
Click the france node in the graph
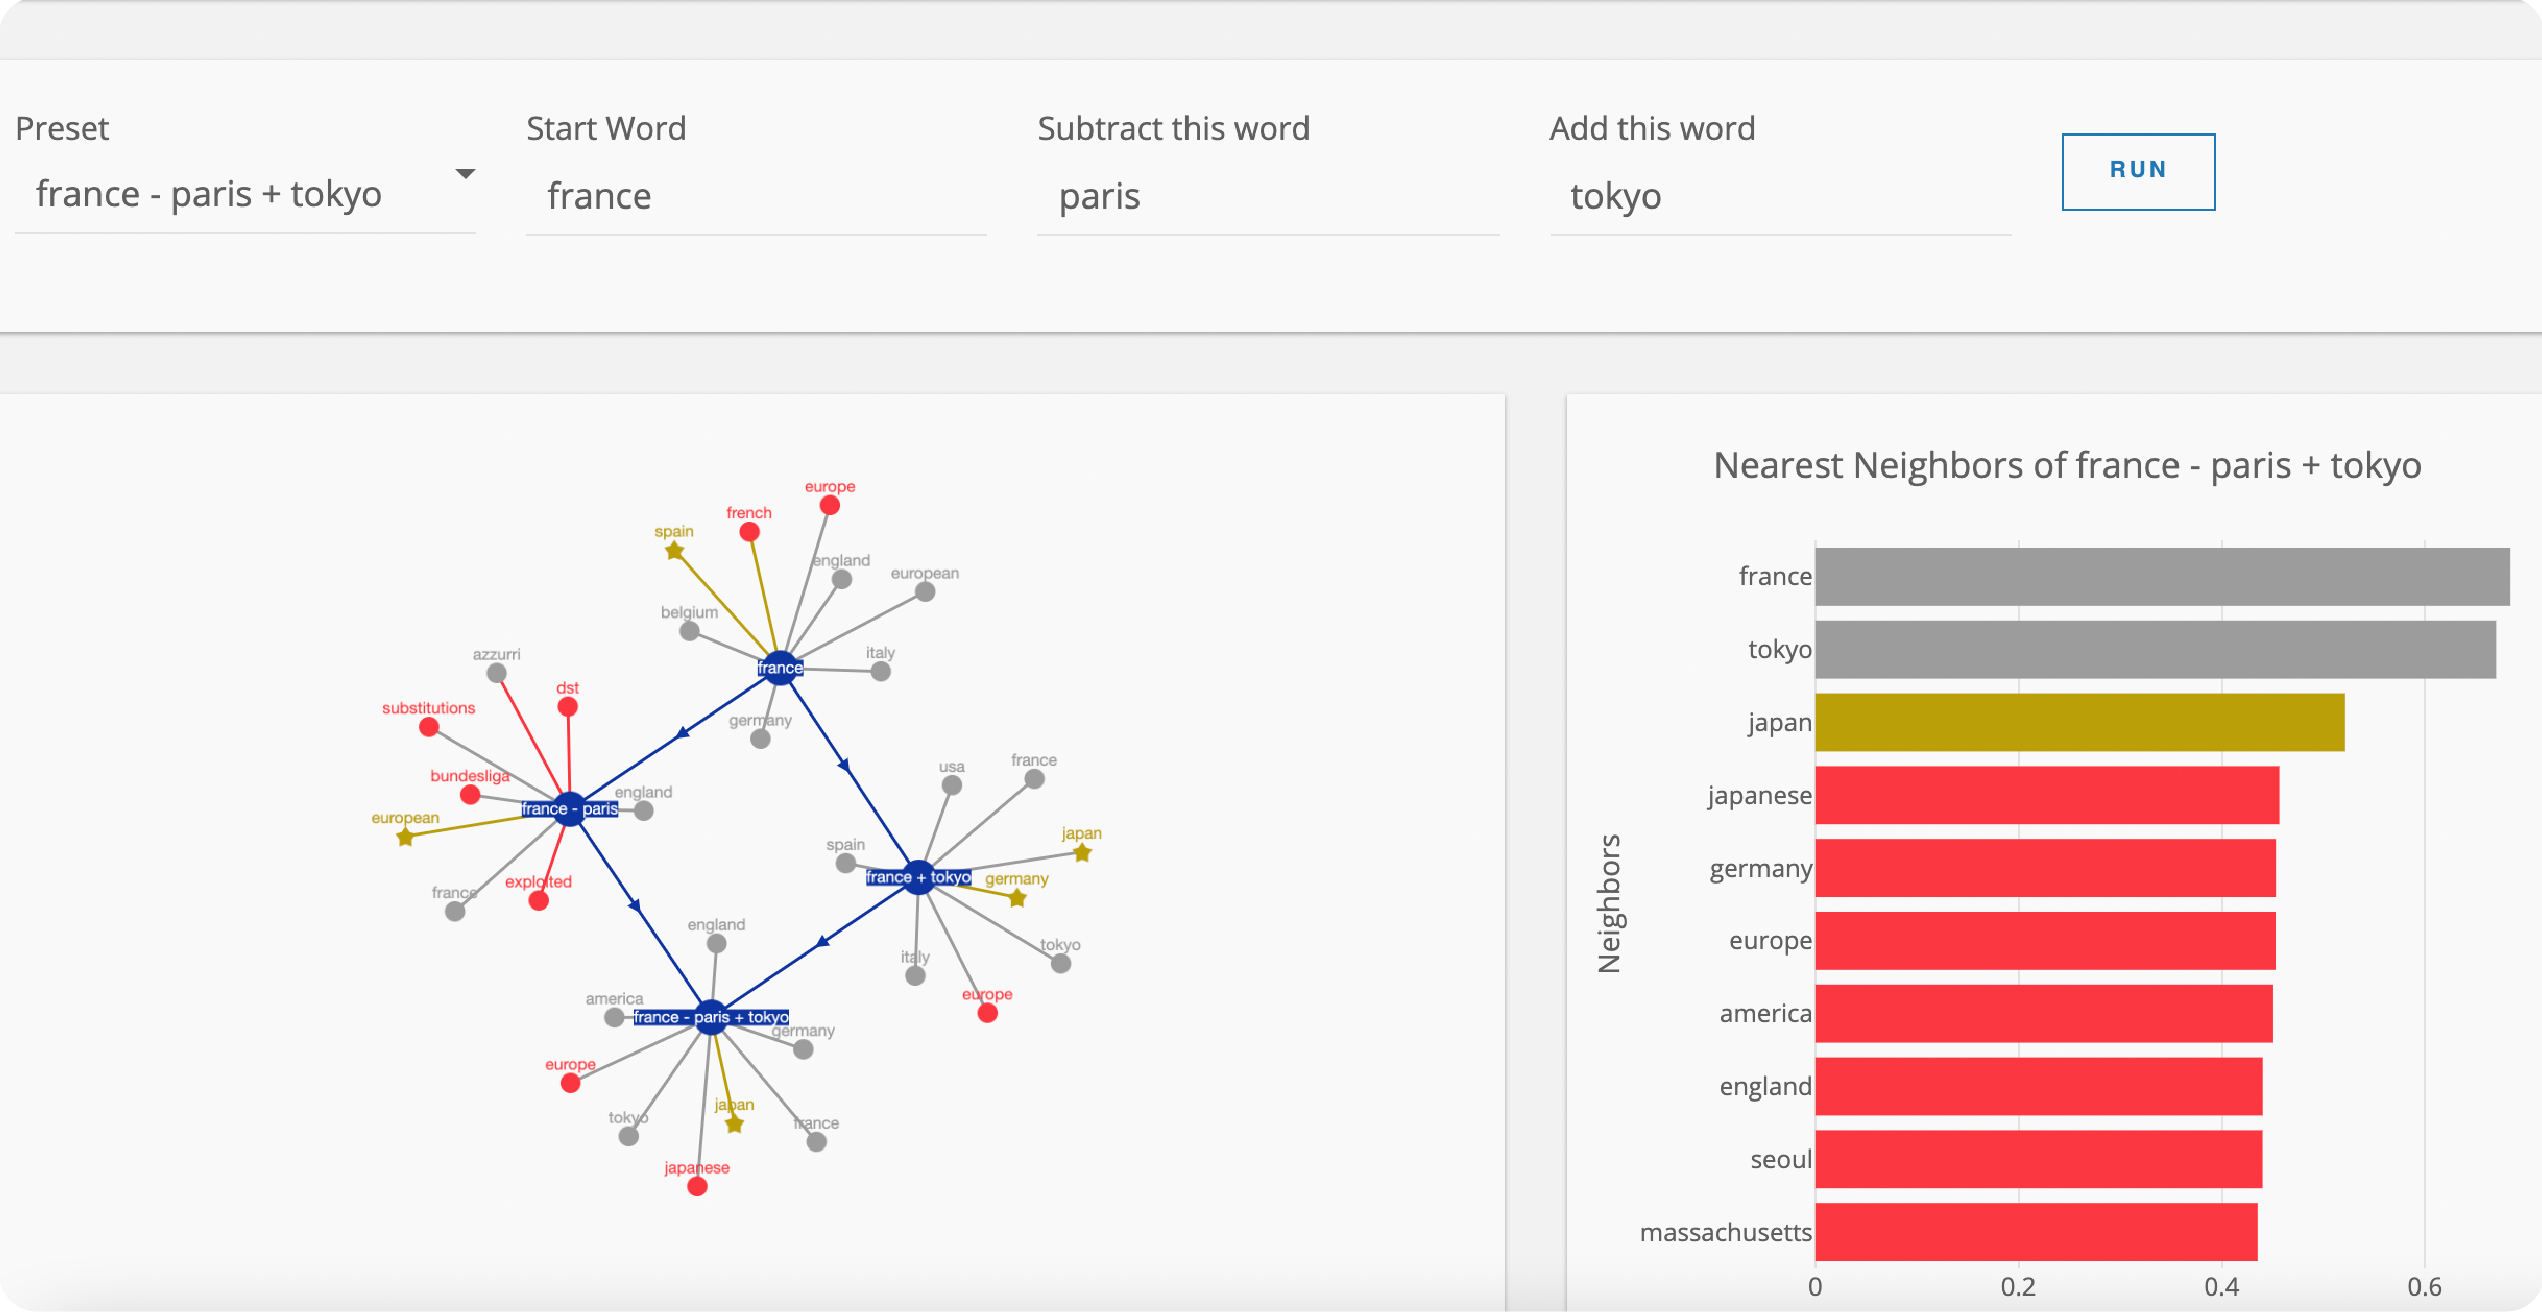780,658
